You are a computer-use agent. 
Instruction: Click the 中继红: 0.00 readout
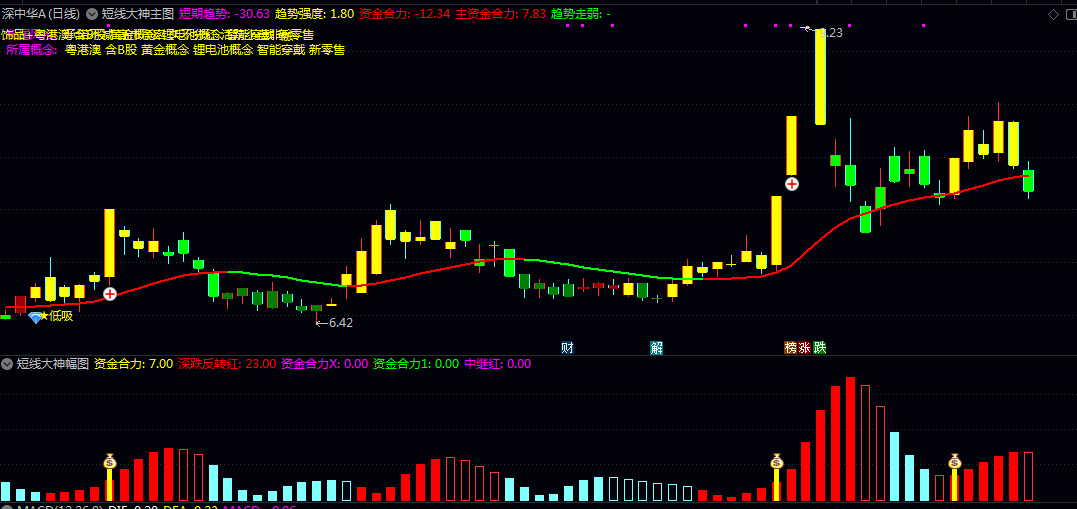[498, 364]
